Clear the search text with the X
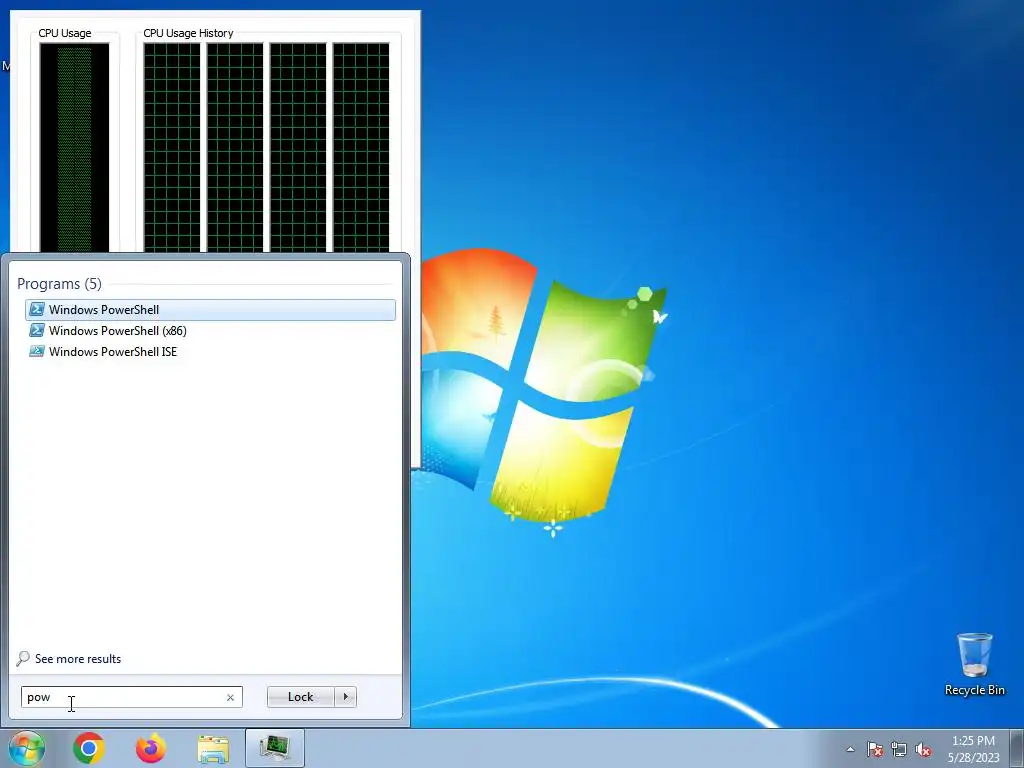This screenshot has height=768, width=1024. (x=230, y=697)
